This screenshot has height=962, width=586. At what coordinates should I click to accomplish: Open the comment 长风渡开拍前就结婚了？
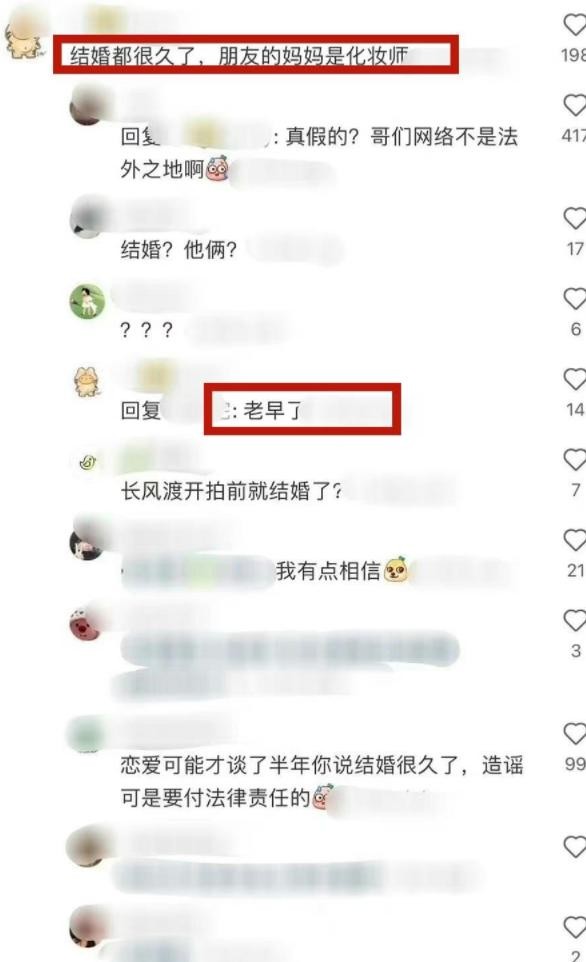pyautogui.click(x=231, y=491)
